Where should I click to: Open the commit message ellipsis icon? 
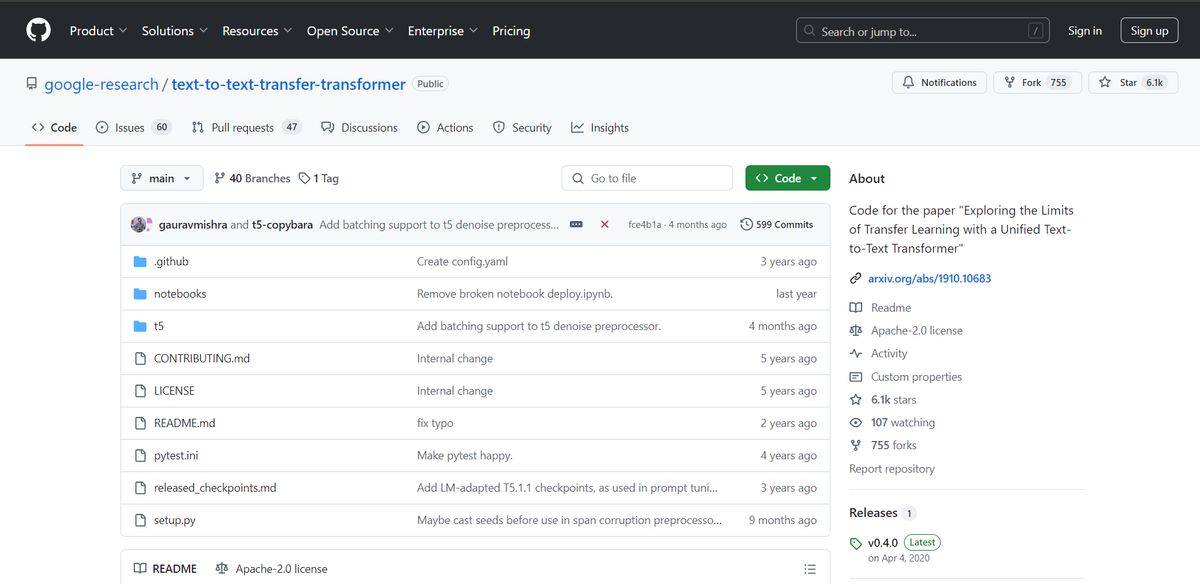click(x=576, y=225)
